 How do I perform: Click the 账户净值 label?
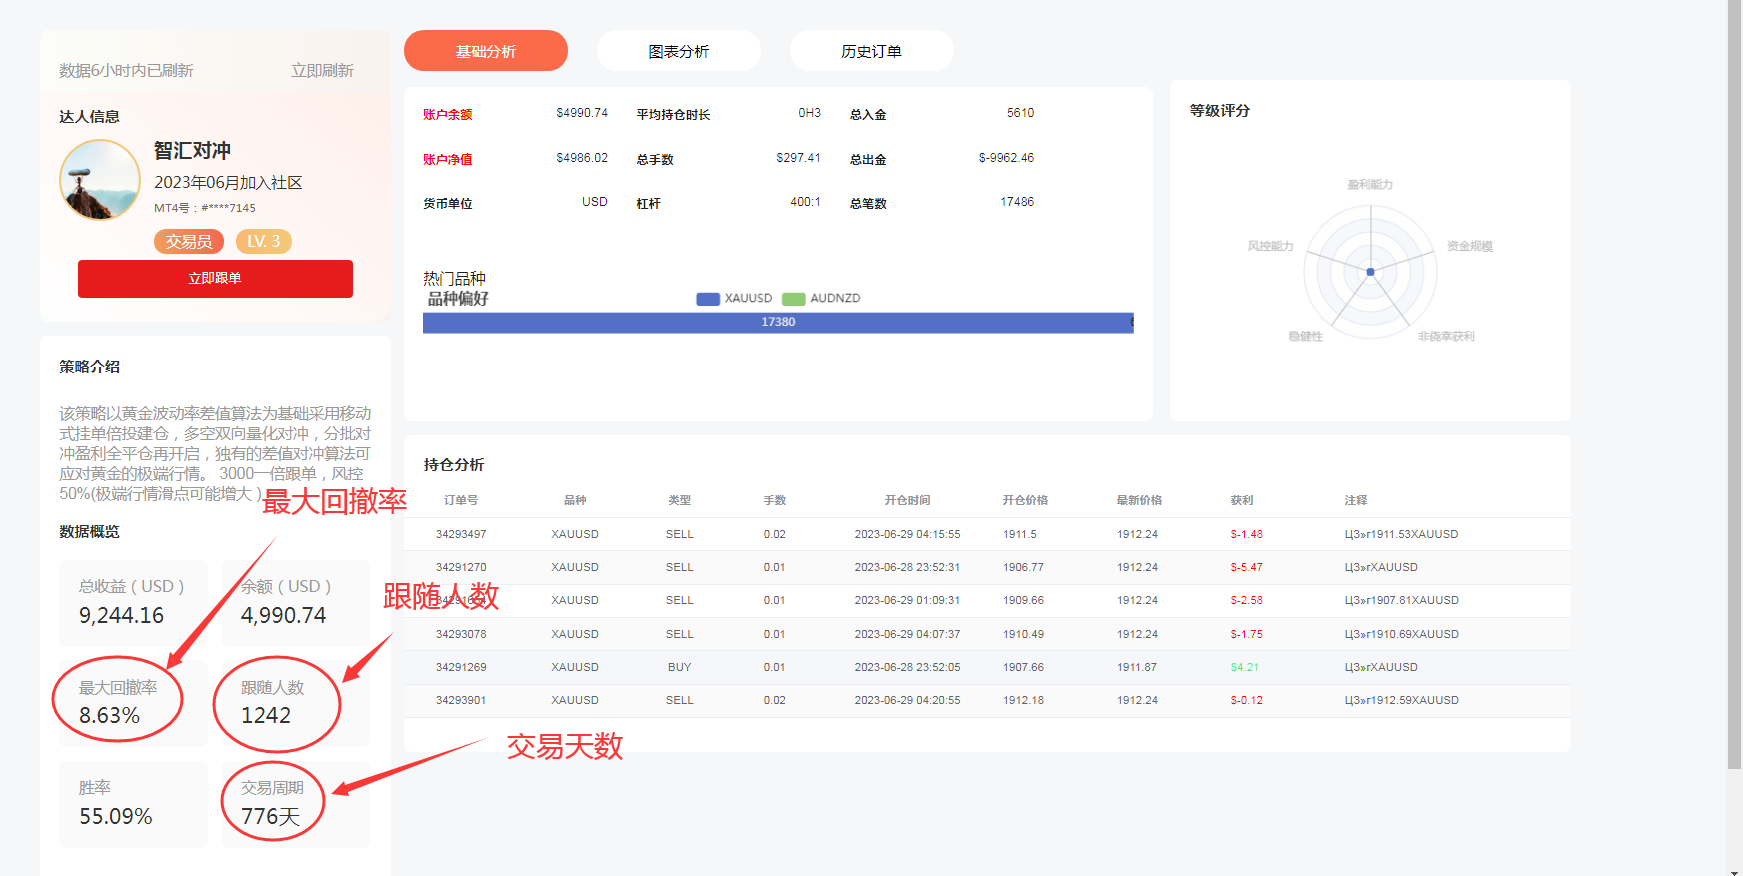(x=448, y=160)
